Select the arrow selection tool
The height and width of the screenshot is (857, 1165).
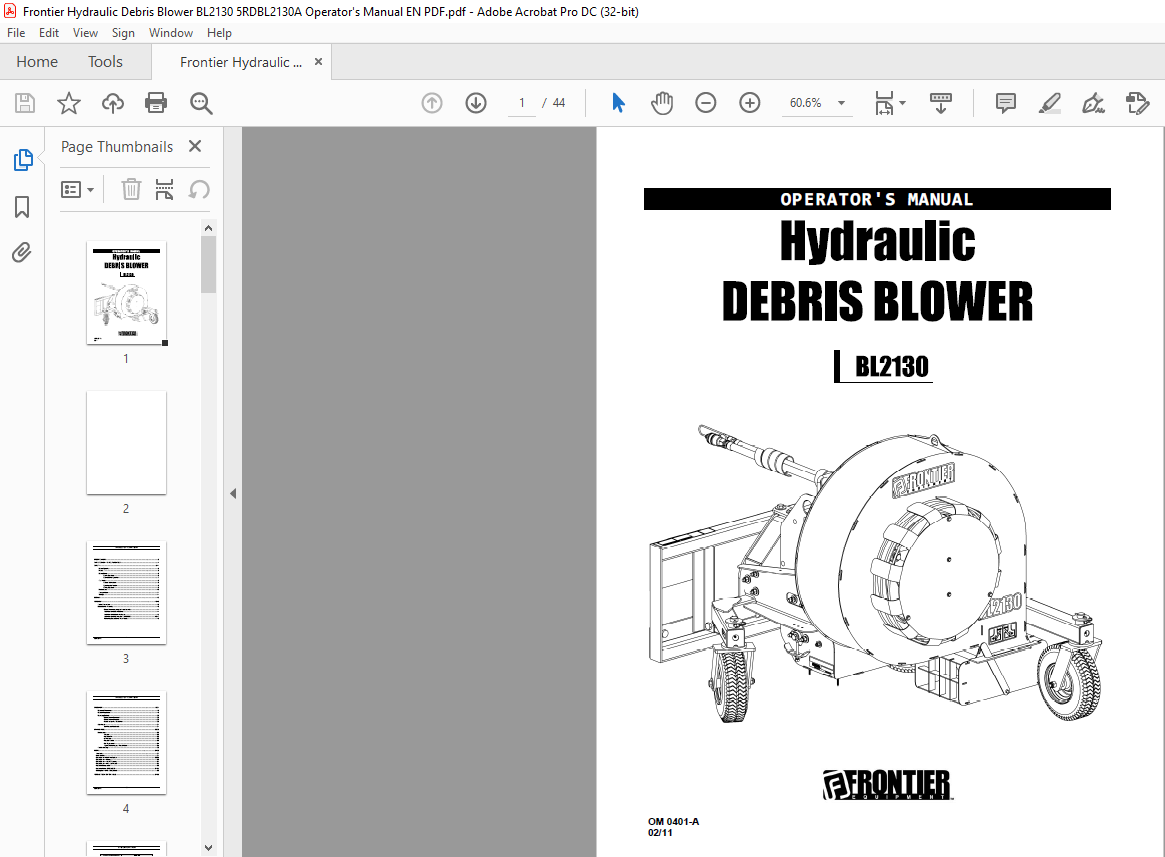pos(618,103)
